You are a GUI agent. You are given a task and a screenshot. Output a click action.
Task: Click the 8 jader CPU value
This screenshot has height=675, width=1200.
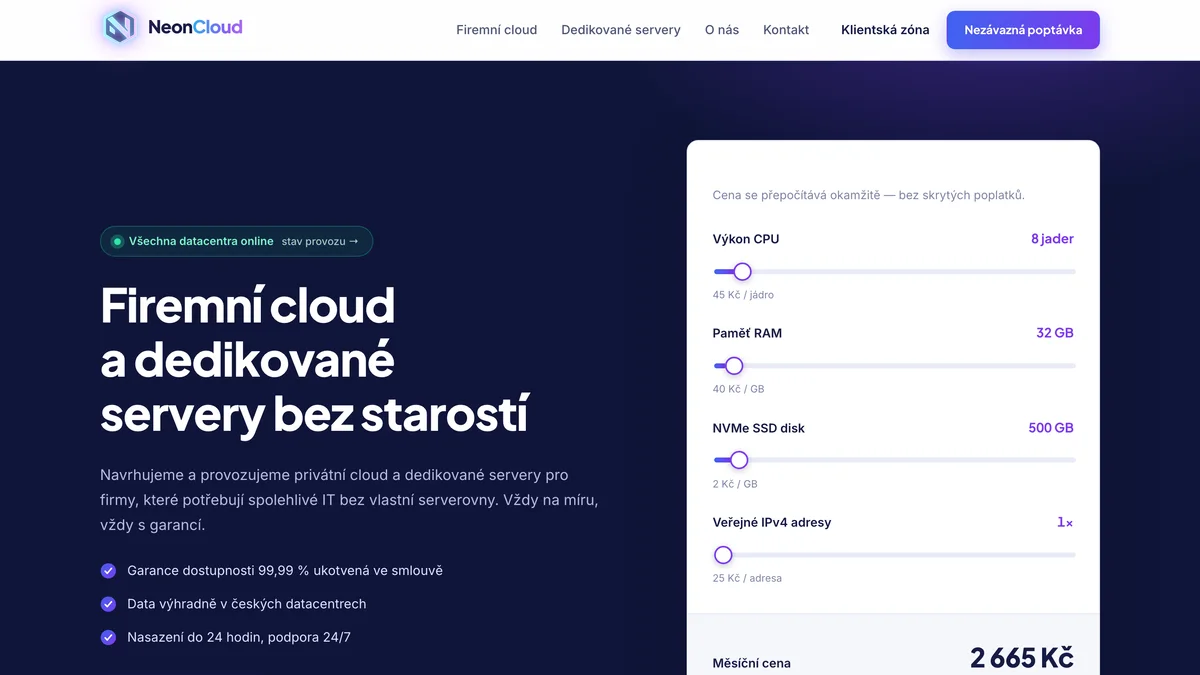pyautogui.click(x=1052, y=239)
